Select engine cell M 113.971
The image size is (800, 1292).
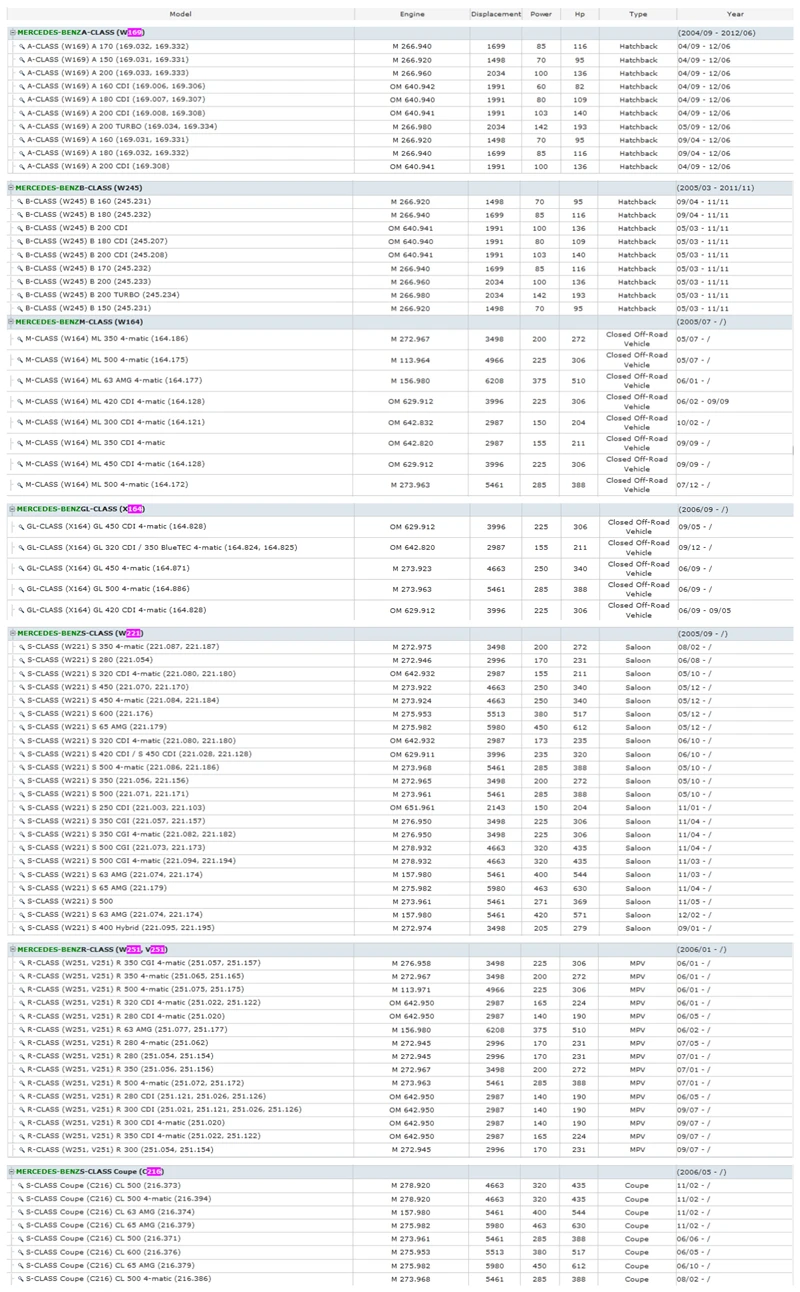pyautogui.click(x=412, y=989)
